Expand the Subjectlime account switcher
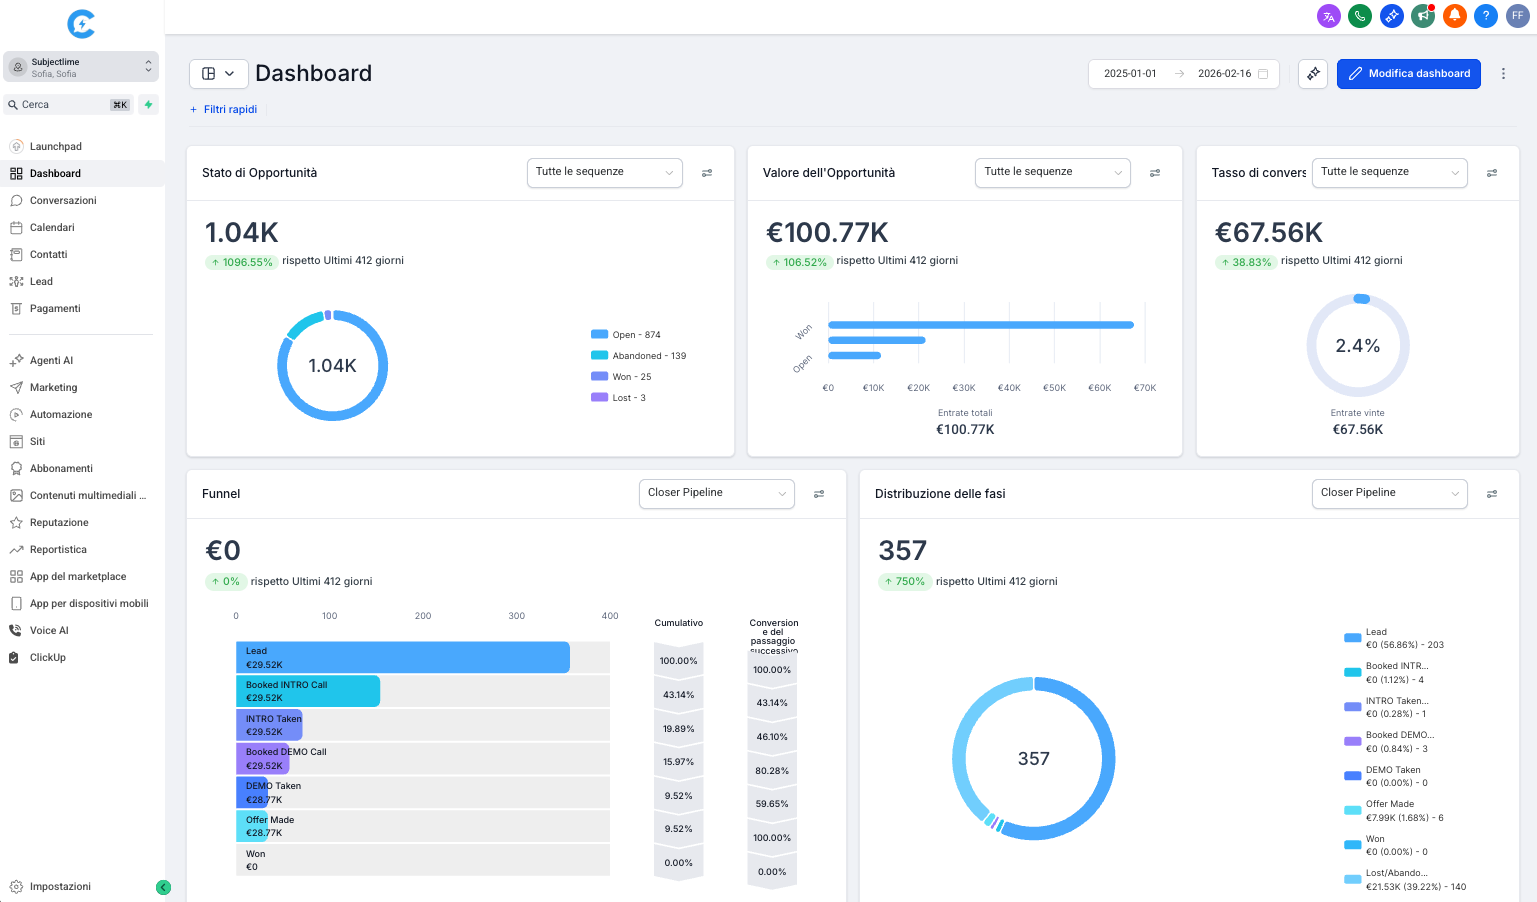The image size is (1537, 902). point(80,66)
